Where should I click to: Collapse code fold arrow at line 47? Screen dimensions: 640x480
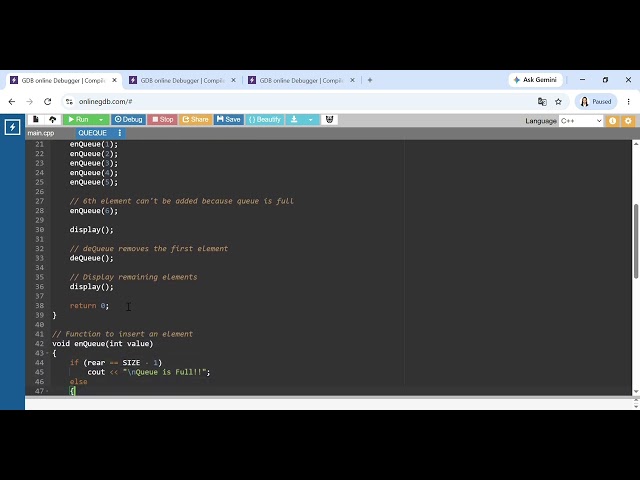click(47, 391)
